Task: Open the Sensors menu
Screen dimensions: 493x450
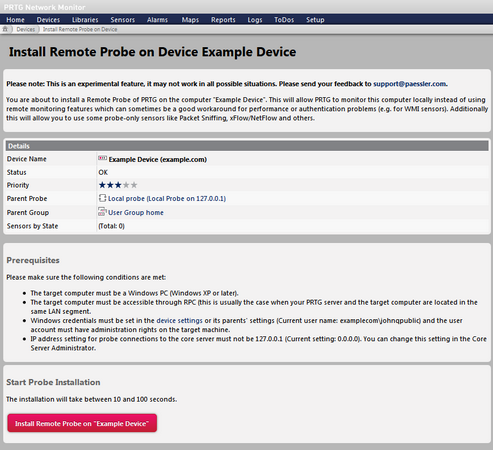Action: [123, 20]
